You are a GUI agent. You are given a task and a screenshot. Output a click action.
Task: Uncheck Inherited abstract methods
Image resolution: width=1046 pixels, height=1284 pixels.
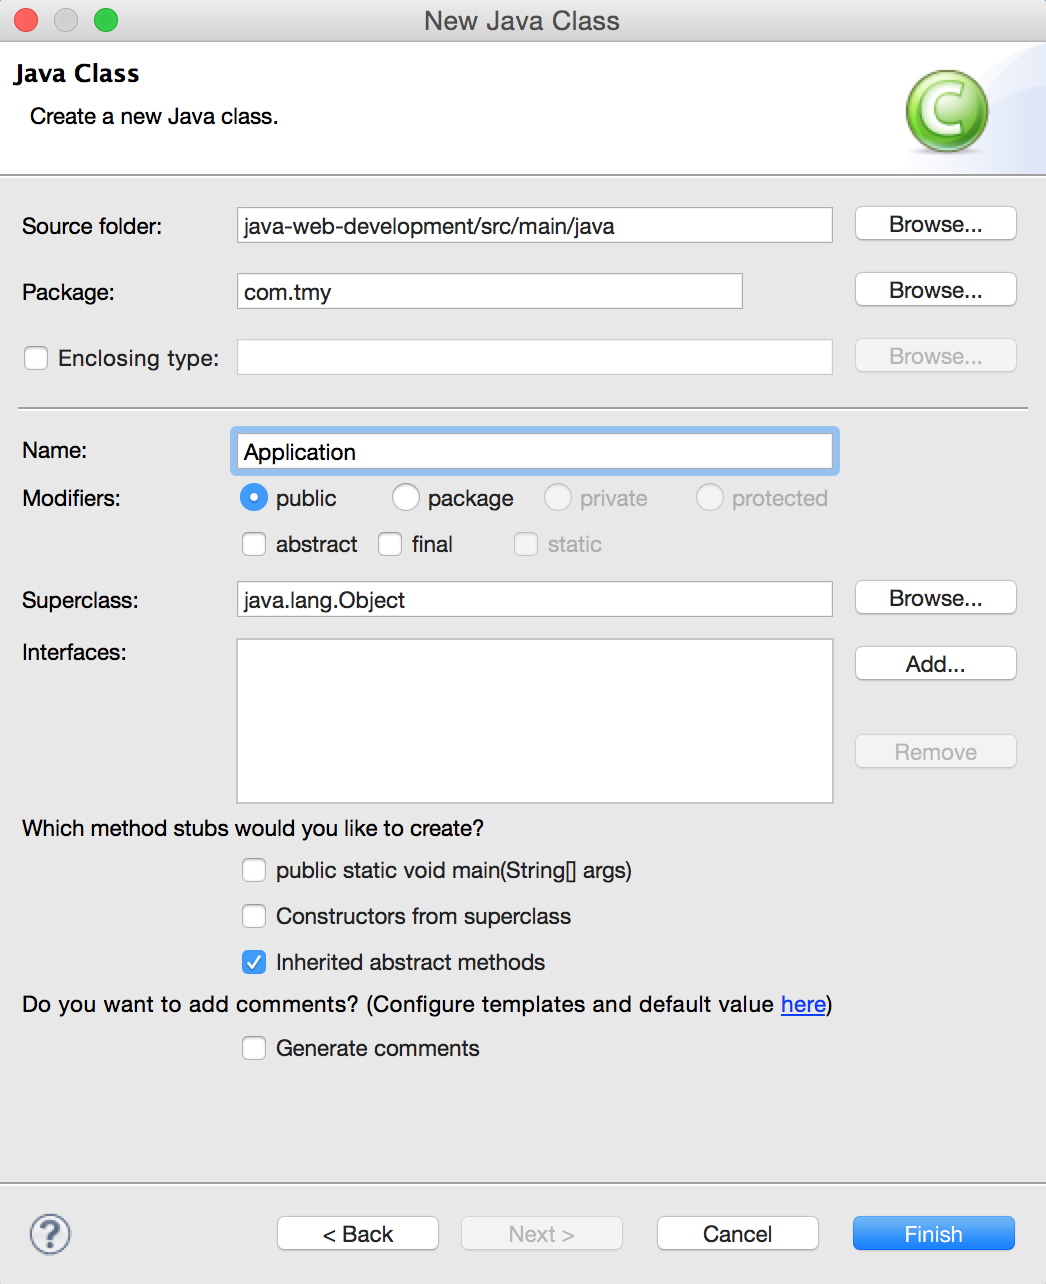pyautogui.click(x=254, y=962)
